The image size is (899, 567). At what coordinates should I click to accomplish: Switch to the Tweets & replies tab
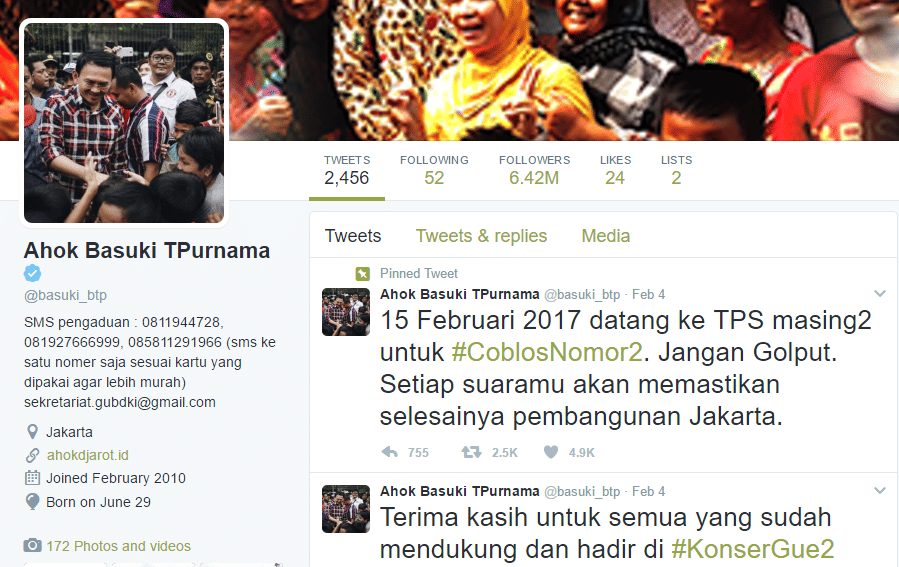click(481, 236)
